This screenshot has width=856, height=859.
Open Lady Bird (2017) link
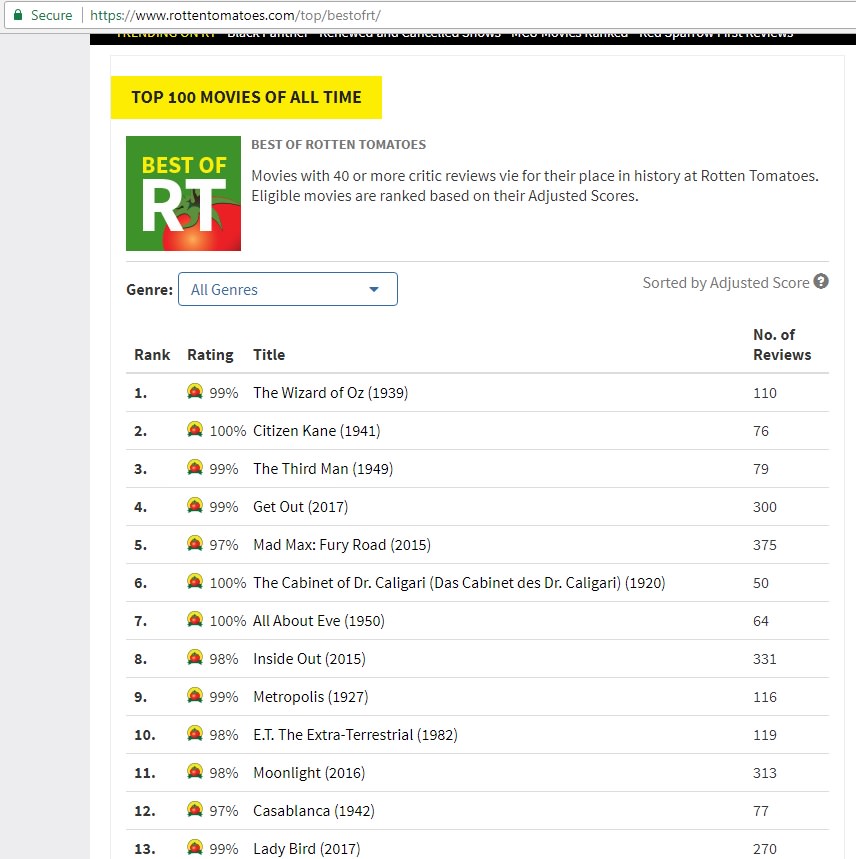pyautogui.click(x=307, y=849)
